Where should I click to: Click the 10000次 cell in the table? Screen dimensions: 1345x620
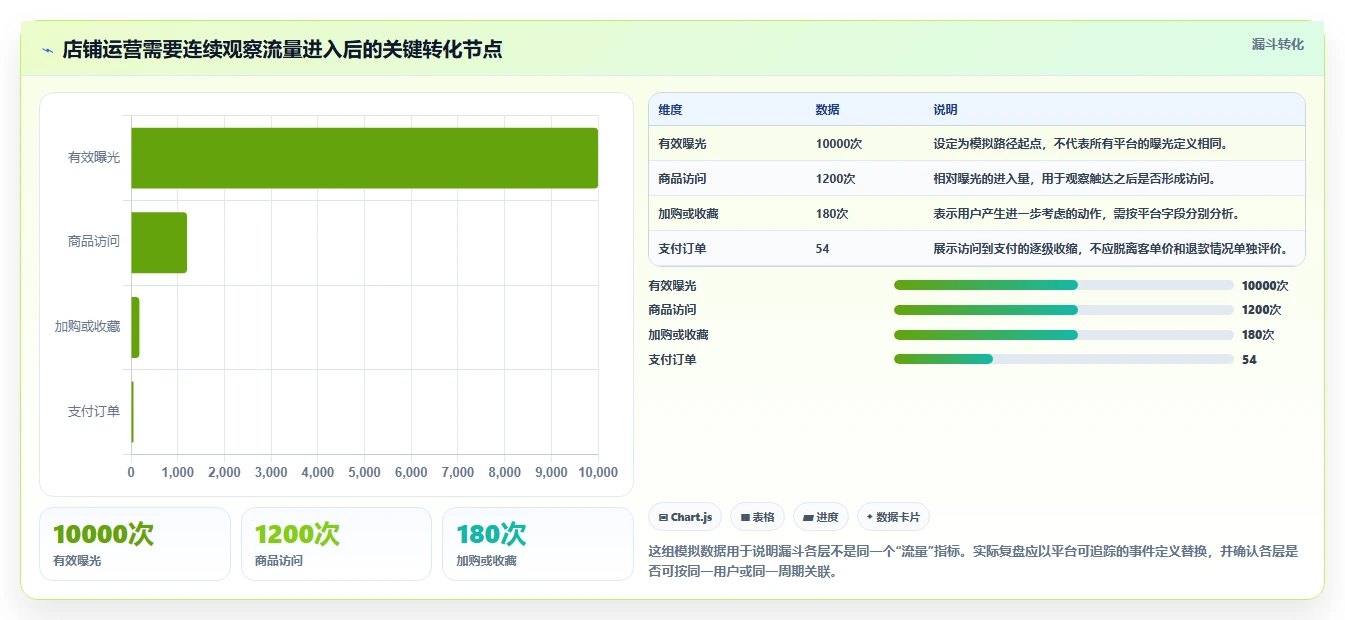tap(839, 144)
